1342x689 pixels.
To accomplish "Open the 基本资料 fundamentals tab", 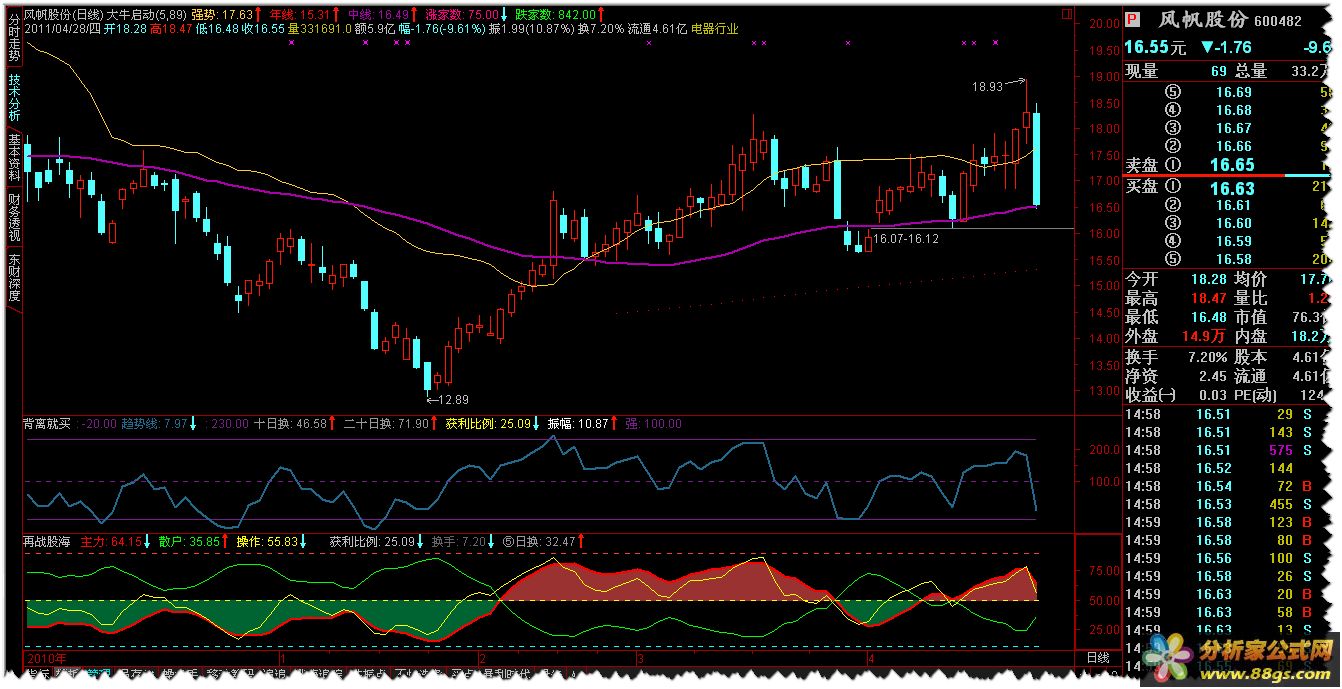I will point(13,157).
